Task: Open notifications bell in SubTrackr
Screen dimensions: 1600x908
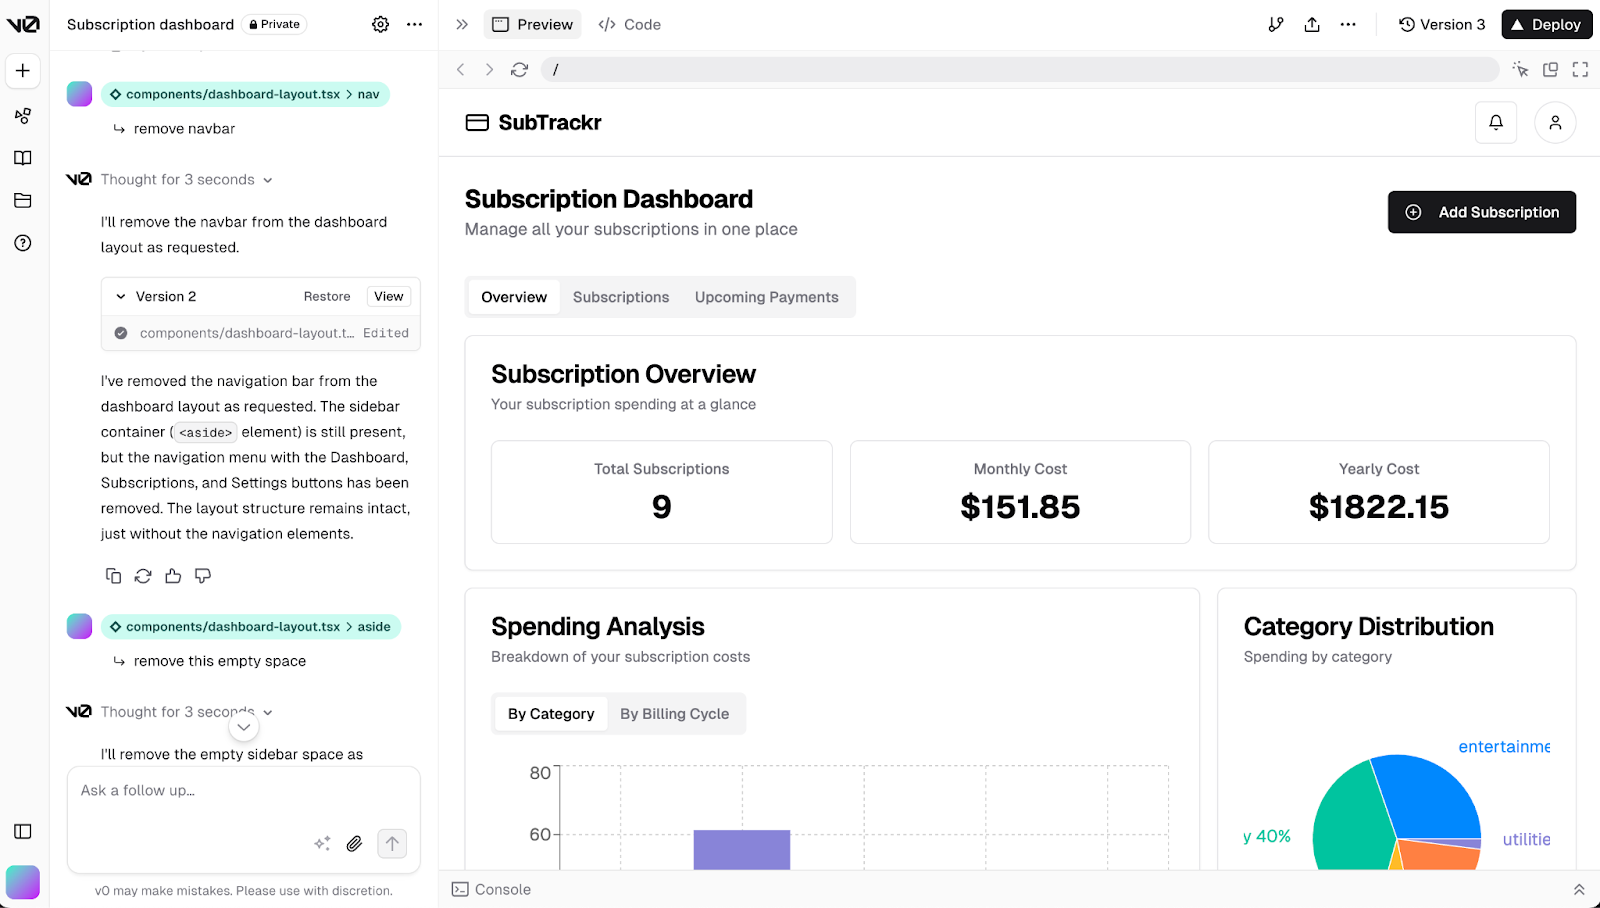Action: coord(1496,122)
